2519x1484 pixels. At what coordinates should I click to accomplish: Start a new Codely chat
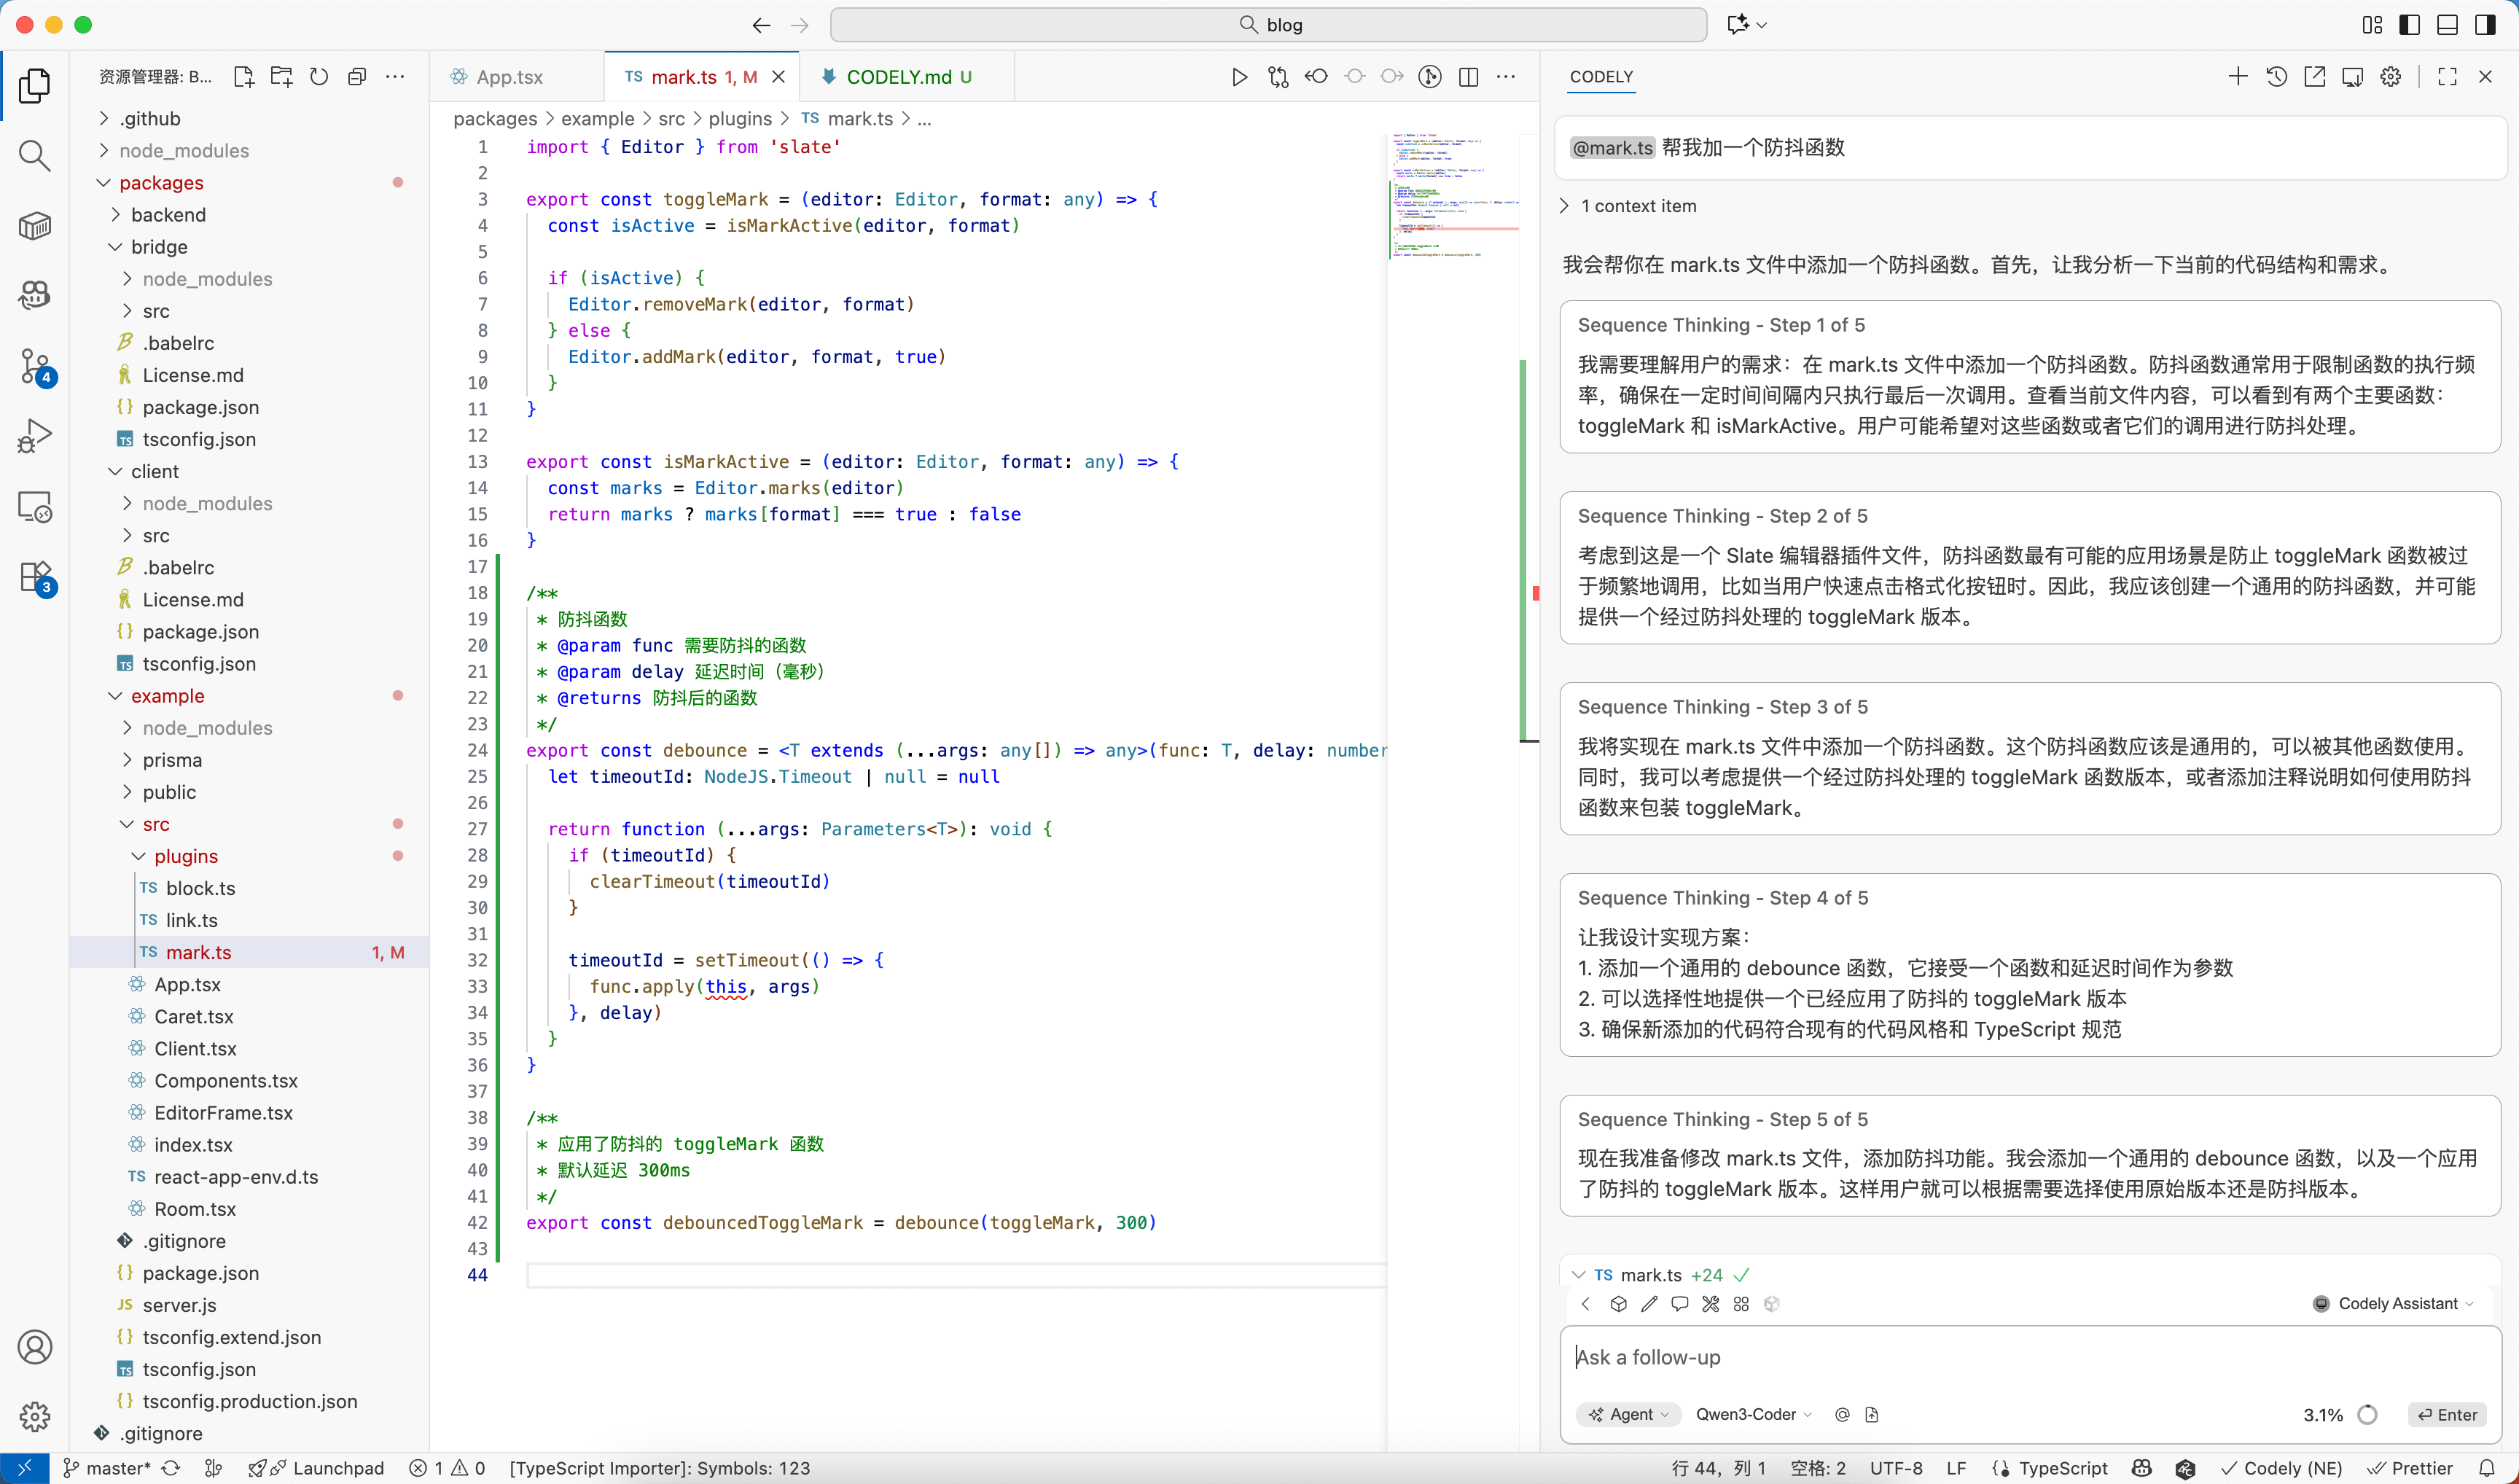[x=2238, y=77]
